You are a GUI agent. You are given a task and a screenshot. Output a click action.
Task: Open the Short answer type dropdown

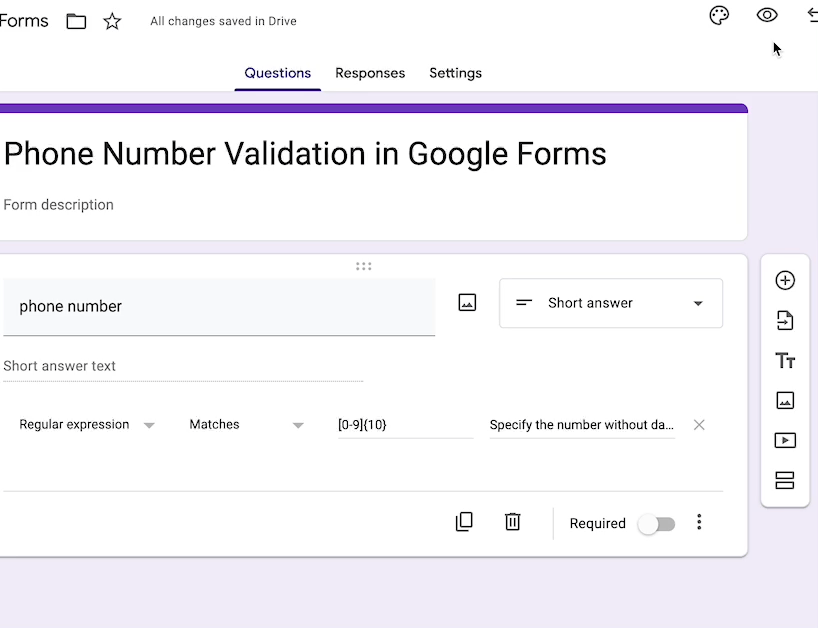(611, 303)
